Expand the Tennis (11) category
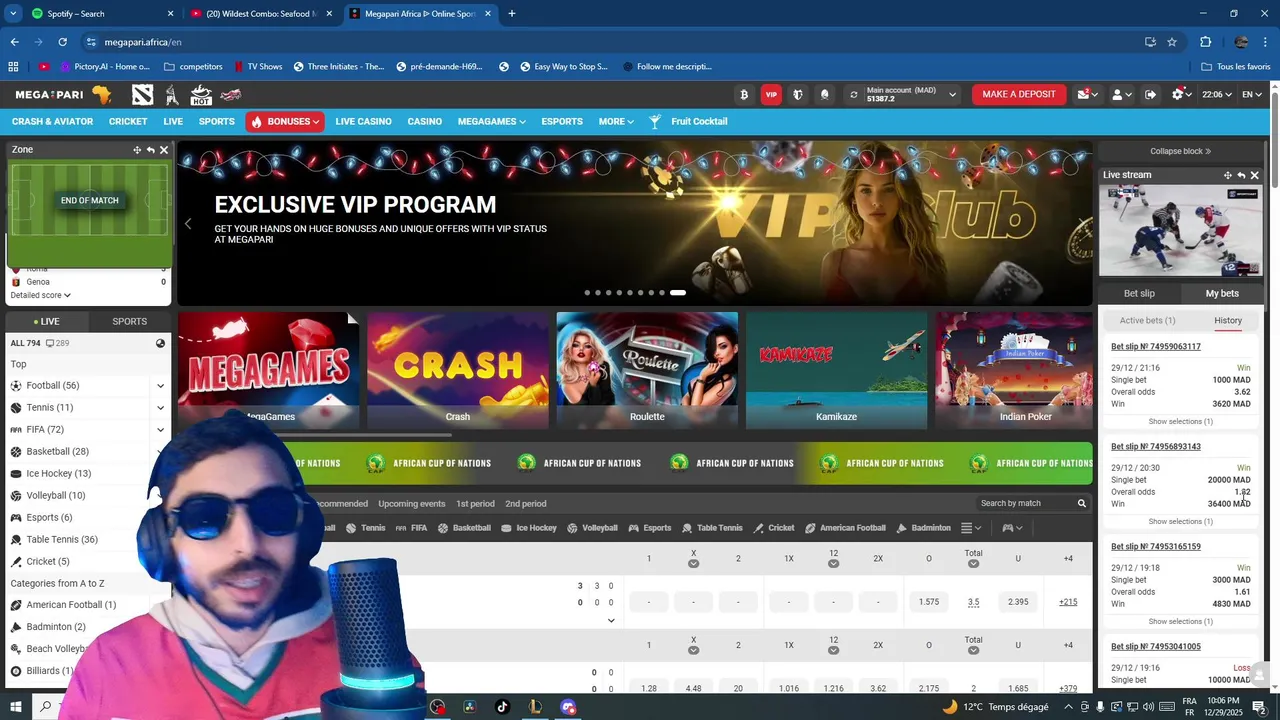1280x720 pixels. coord(160,407)
